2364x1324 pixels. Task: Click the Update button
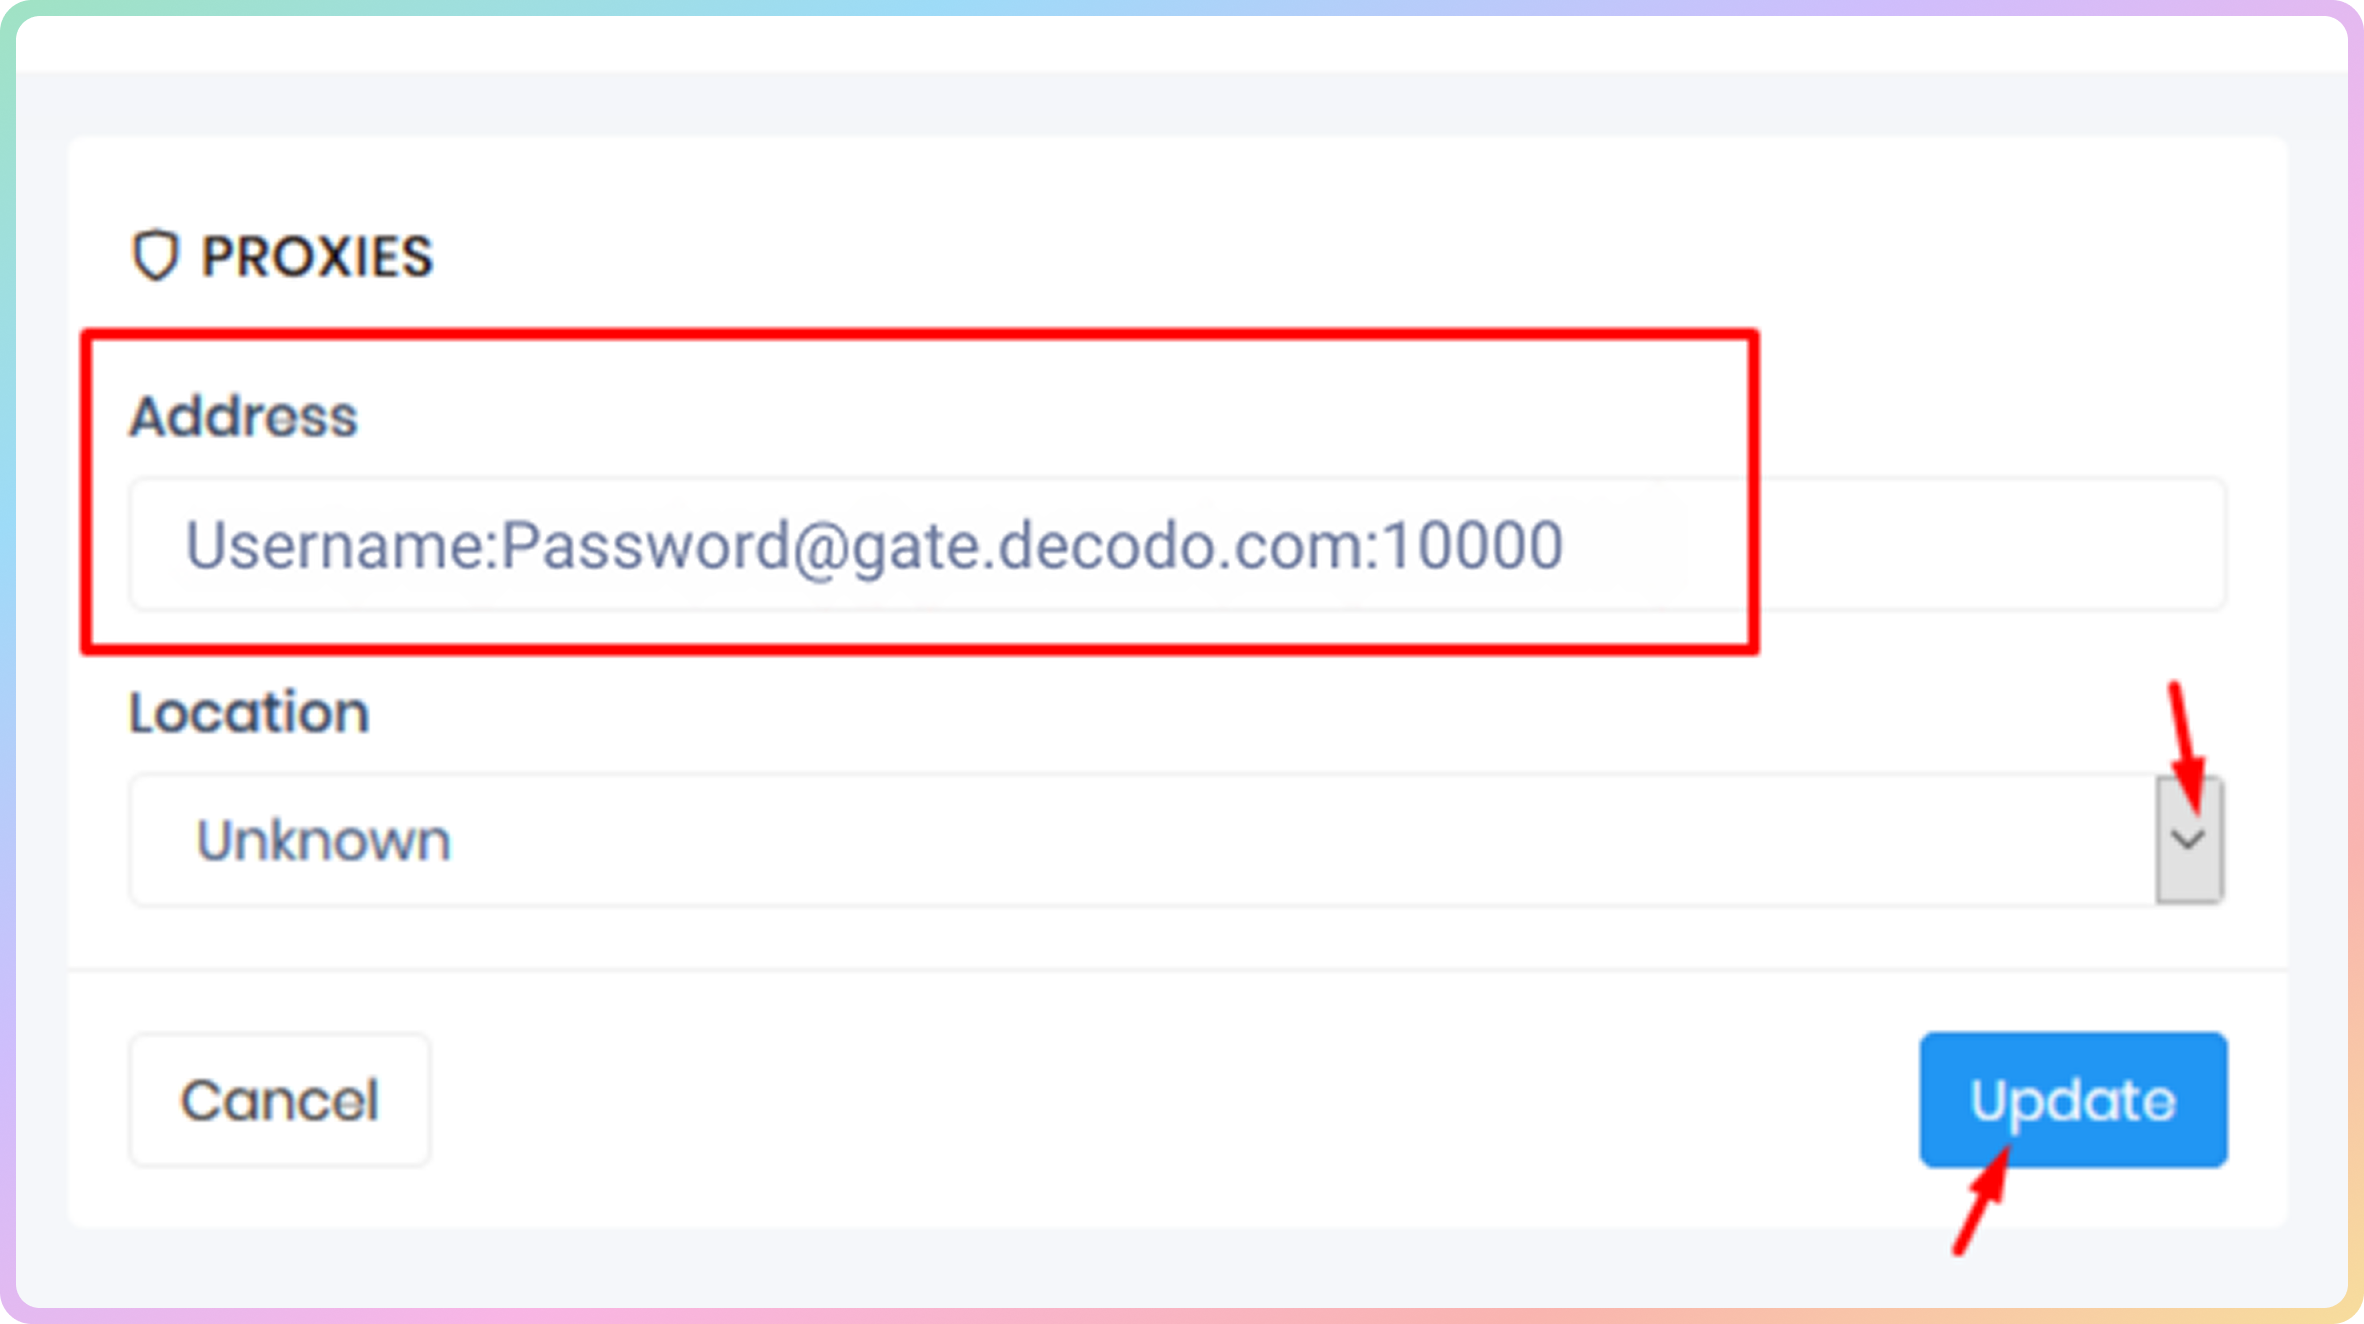tap(2073, 1100)
